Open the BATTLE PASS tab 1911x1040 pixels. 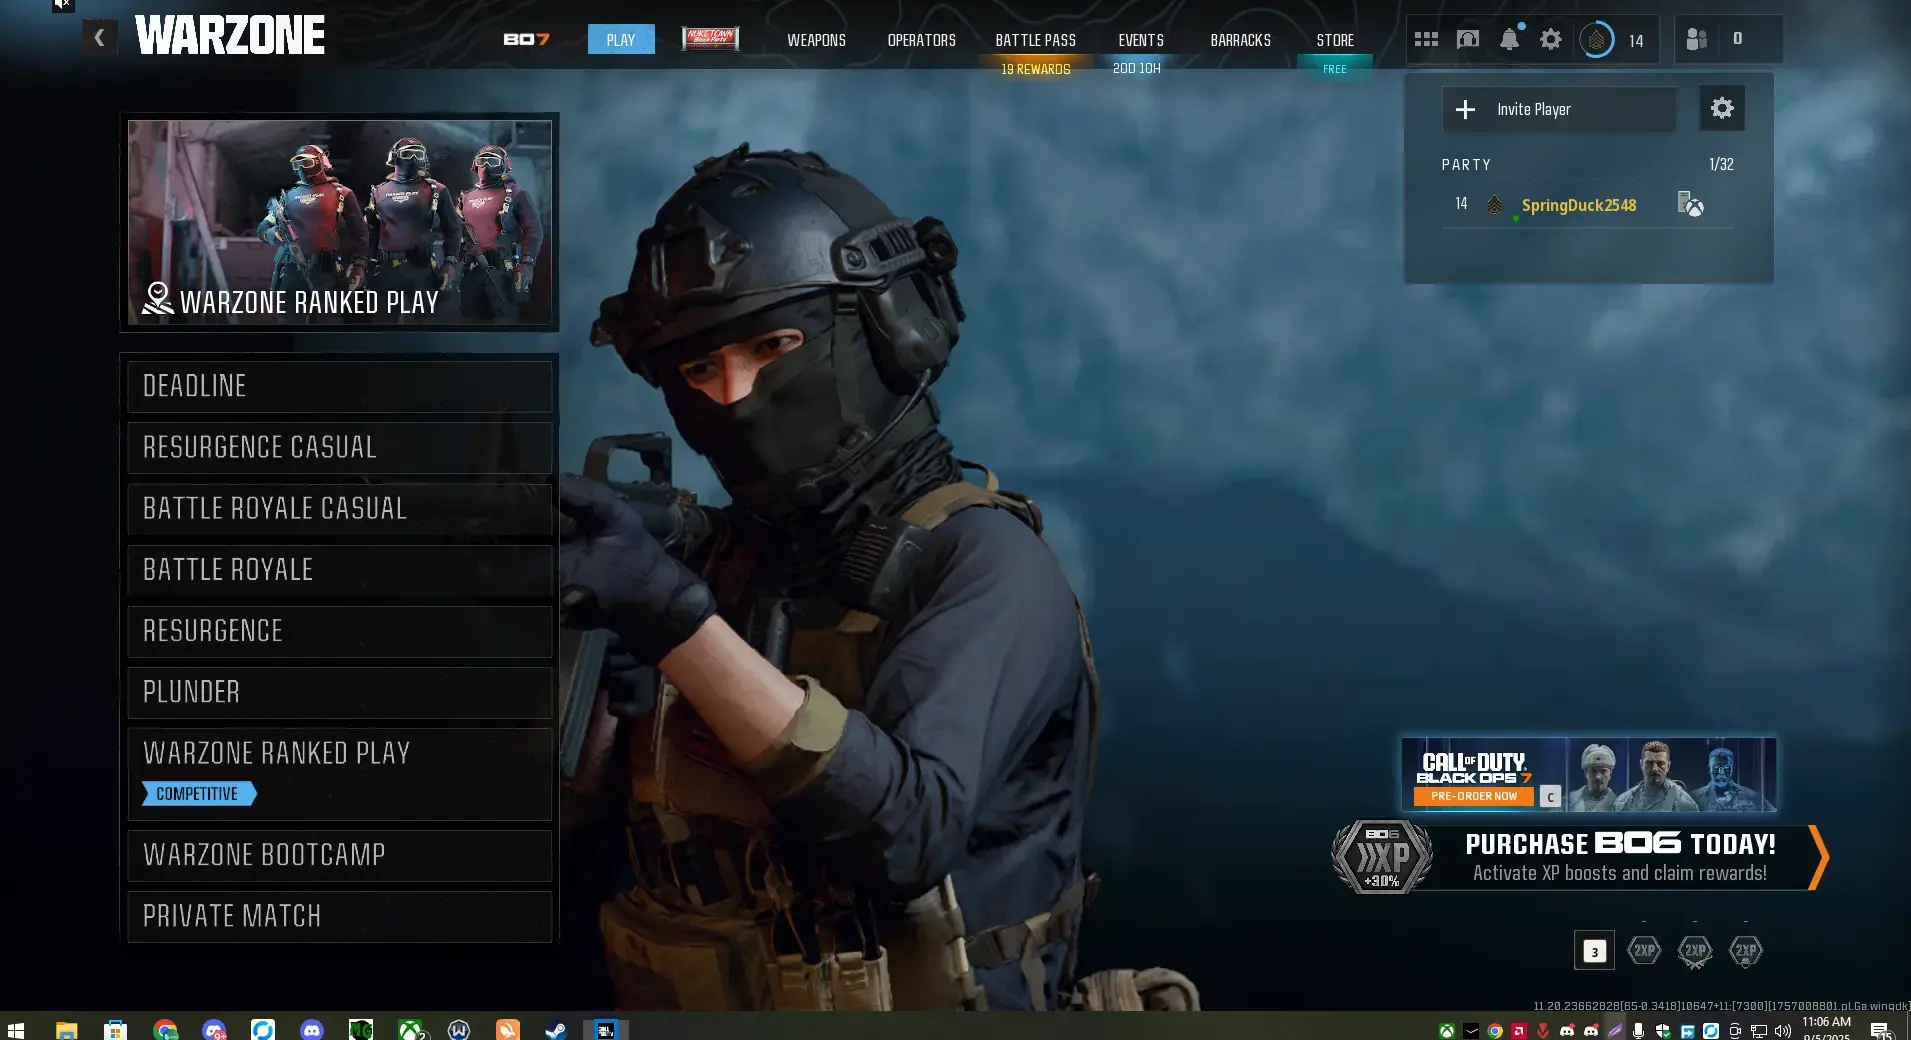coord(1036,40)
